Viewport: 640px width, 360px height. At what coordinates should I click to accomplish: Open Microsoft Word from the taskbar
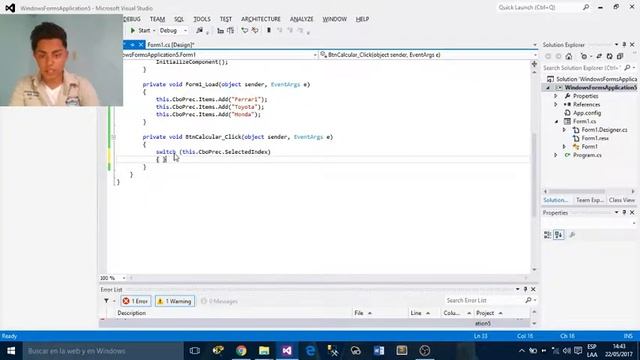[379, 351]
